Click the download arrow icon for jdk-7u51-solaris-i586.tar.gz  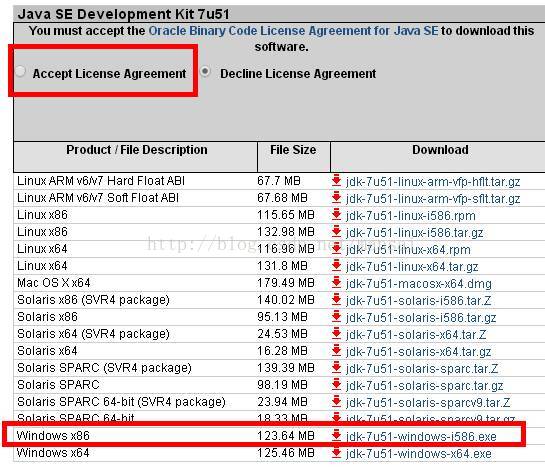pos(336,317)
